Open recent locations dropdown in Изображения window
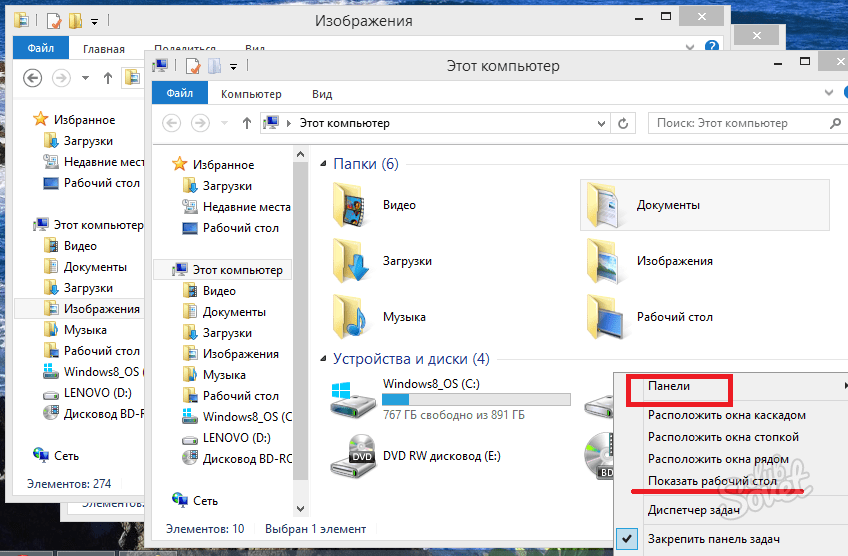 click(85, 78)
